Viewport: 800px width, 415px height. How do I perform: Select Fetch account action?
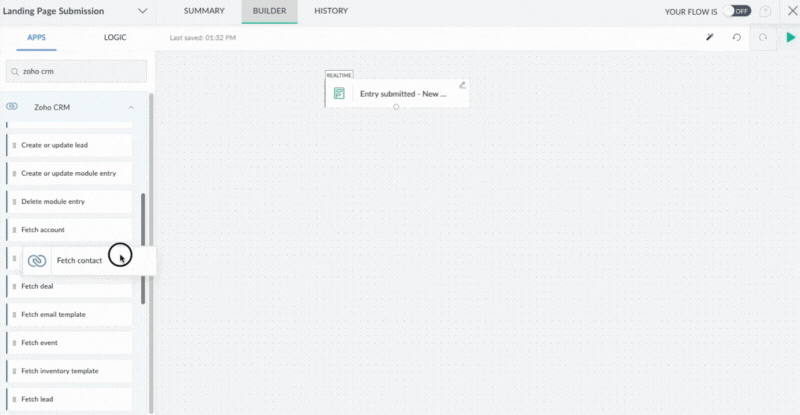click(x=69, y=230)
